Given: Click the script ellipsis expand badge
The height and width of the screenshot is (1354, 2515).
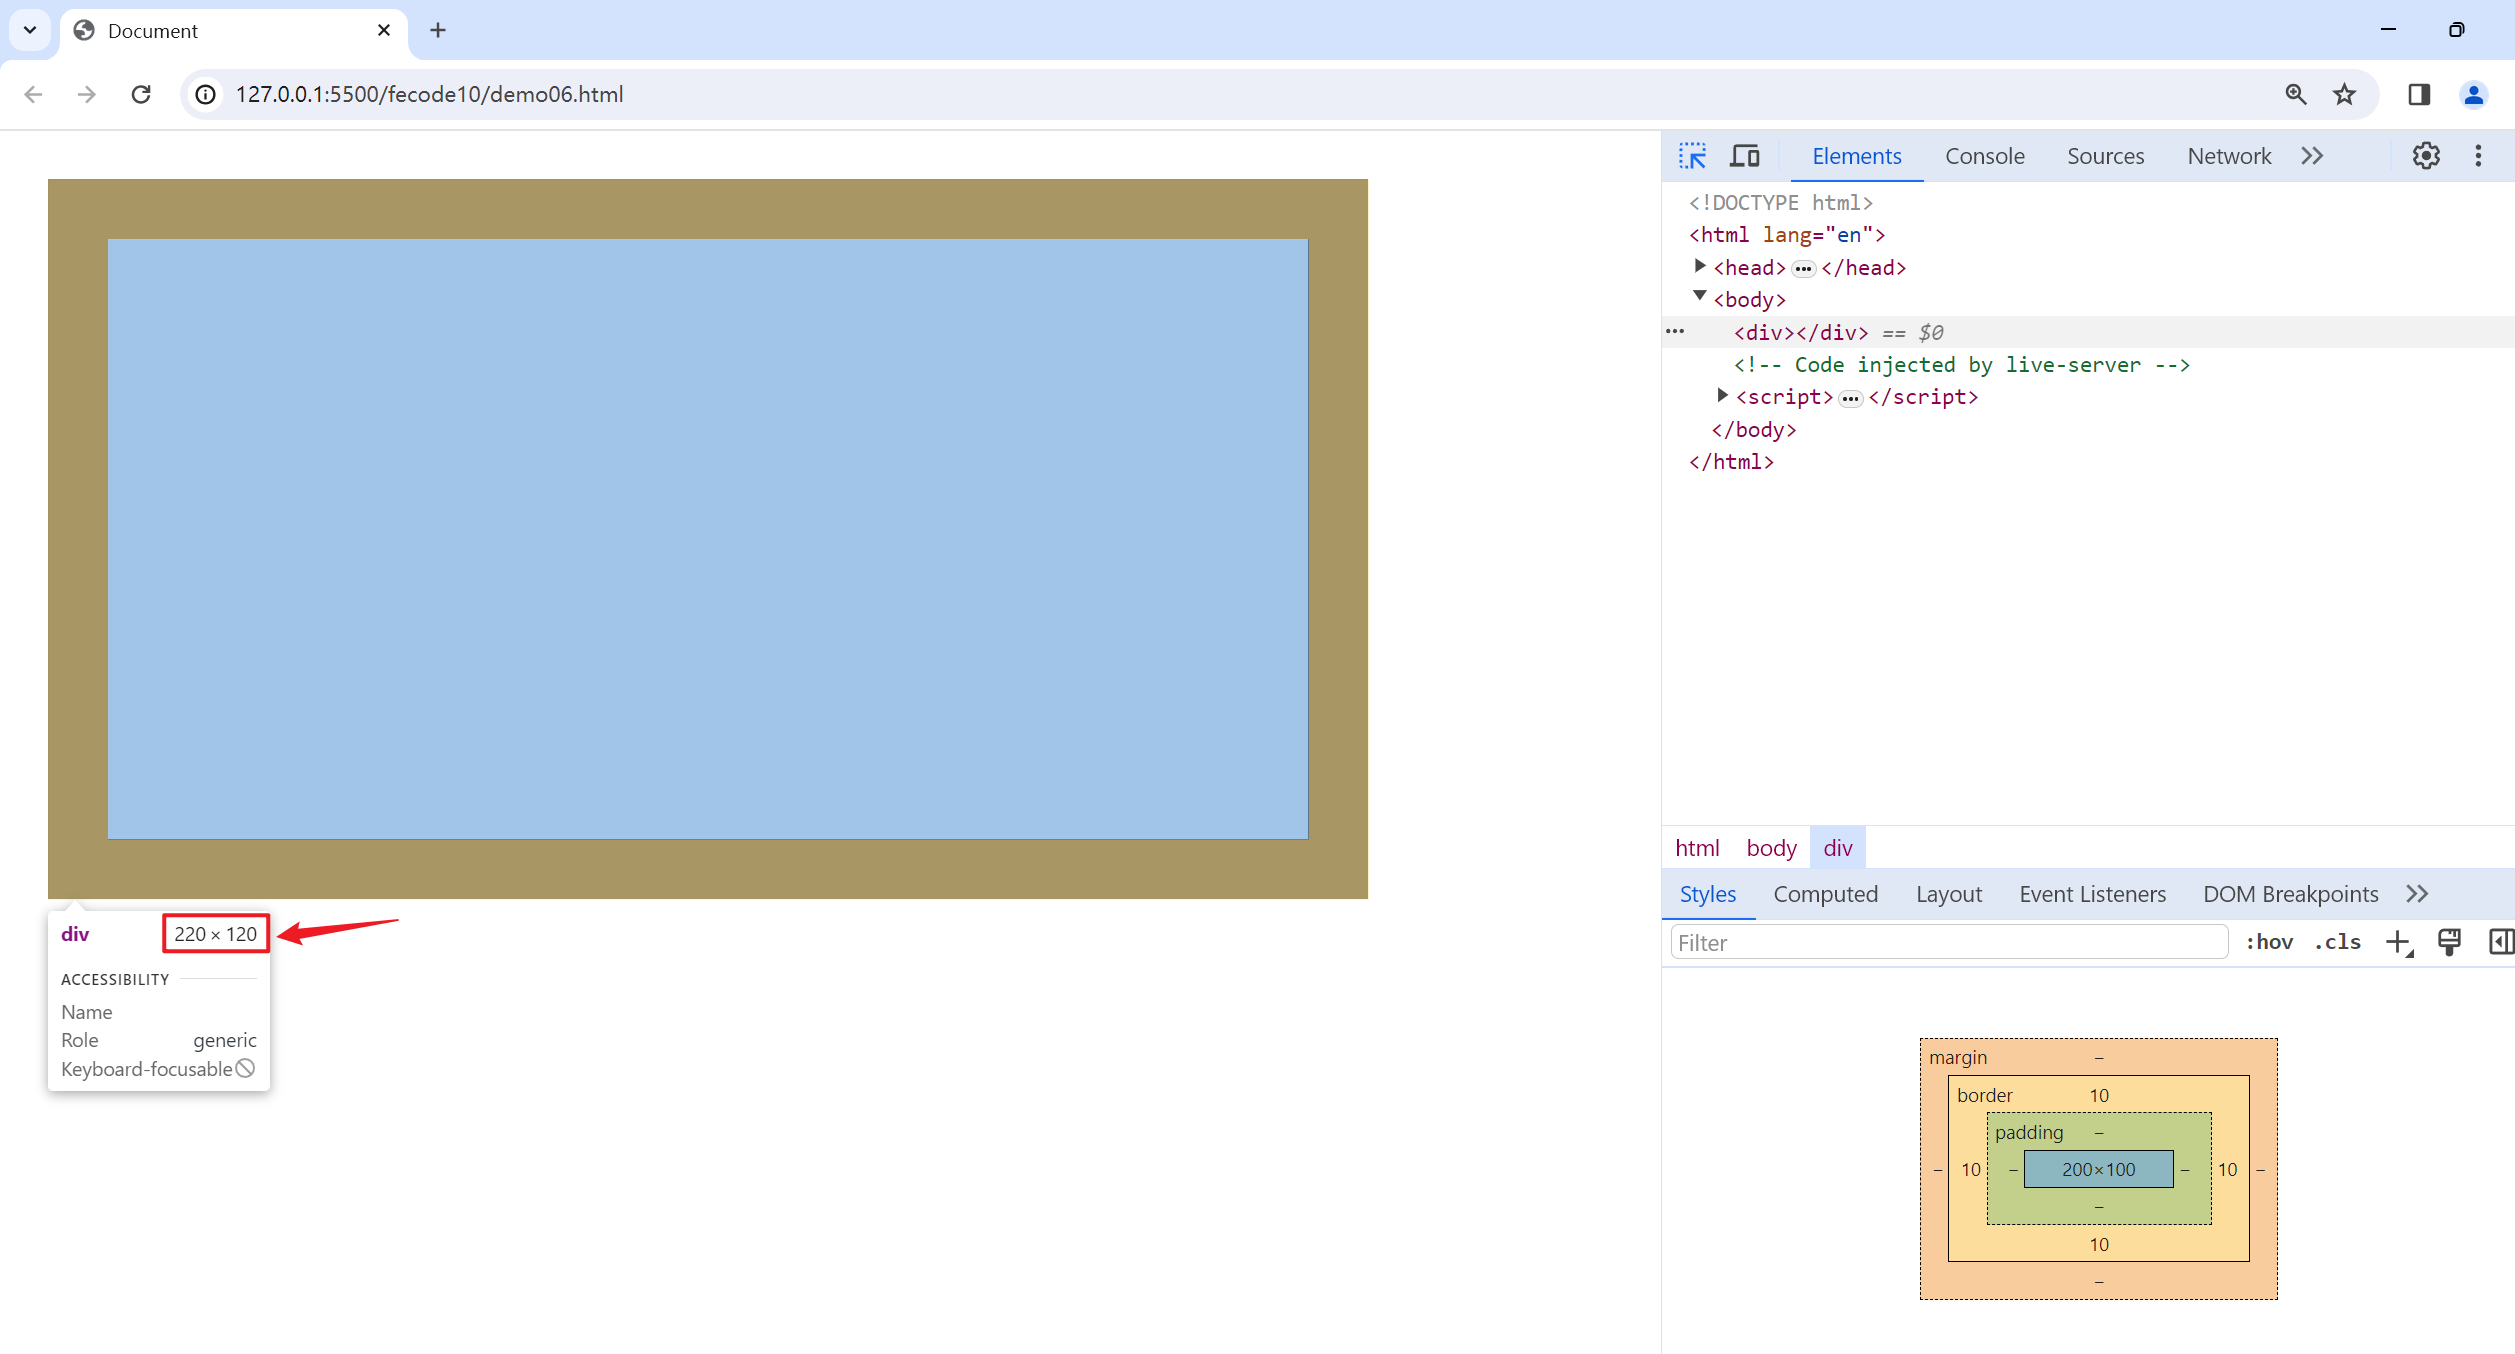Looking at the screenshot, I should pos(1850,399).
